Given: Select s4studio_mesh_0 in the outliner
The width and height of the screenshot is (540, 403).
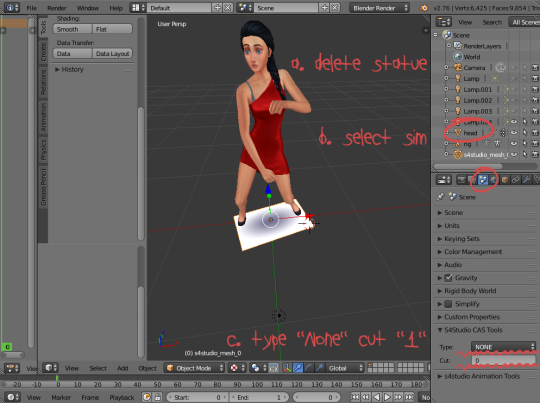Looking at the screenshot, I should pos(485,155).
